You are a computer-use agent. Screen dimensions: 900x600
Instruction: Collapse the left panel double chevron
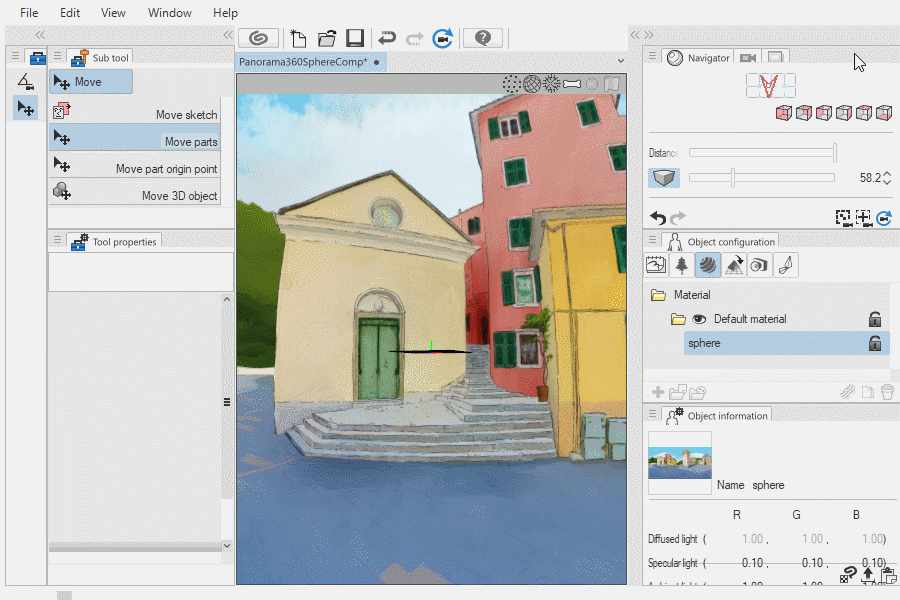pyautogui.click(x=40, y=34)
